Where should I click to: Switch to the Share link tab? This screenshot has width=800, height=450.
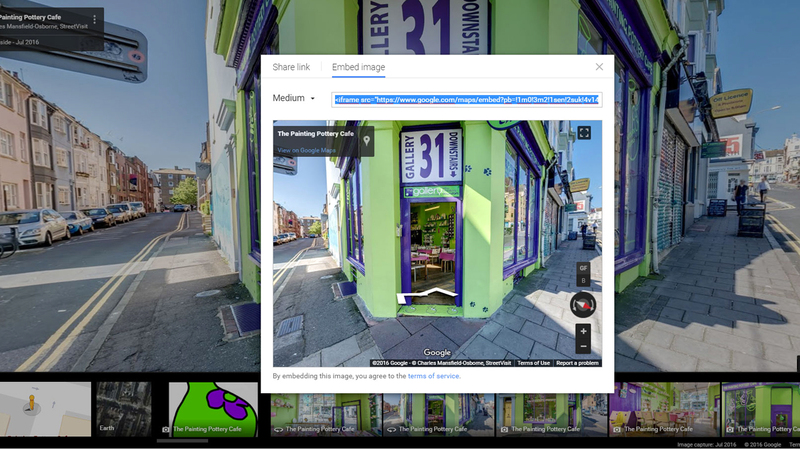[x=291, y=67]
